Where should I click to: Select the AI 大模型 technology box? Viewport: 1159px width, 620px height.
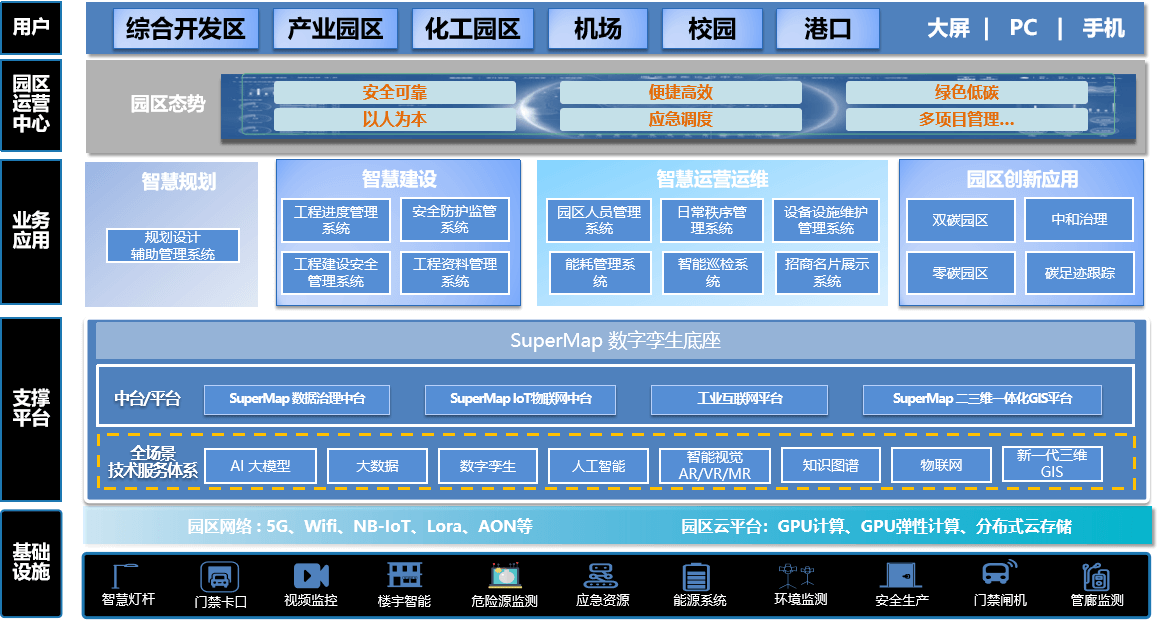(x=260, y=466)
